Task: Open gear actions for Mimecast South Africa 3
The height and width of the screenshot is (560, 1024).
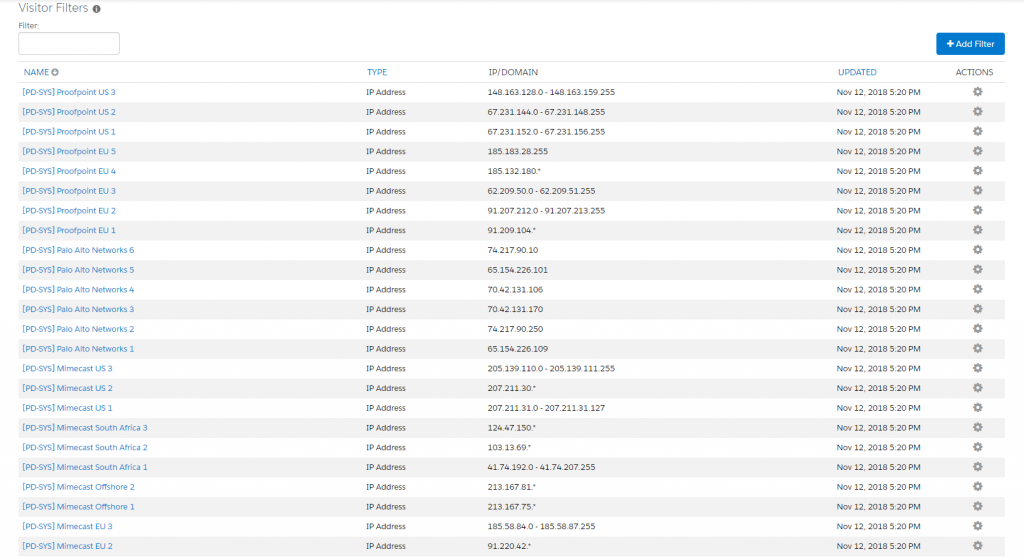Action: point(977,428)
